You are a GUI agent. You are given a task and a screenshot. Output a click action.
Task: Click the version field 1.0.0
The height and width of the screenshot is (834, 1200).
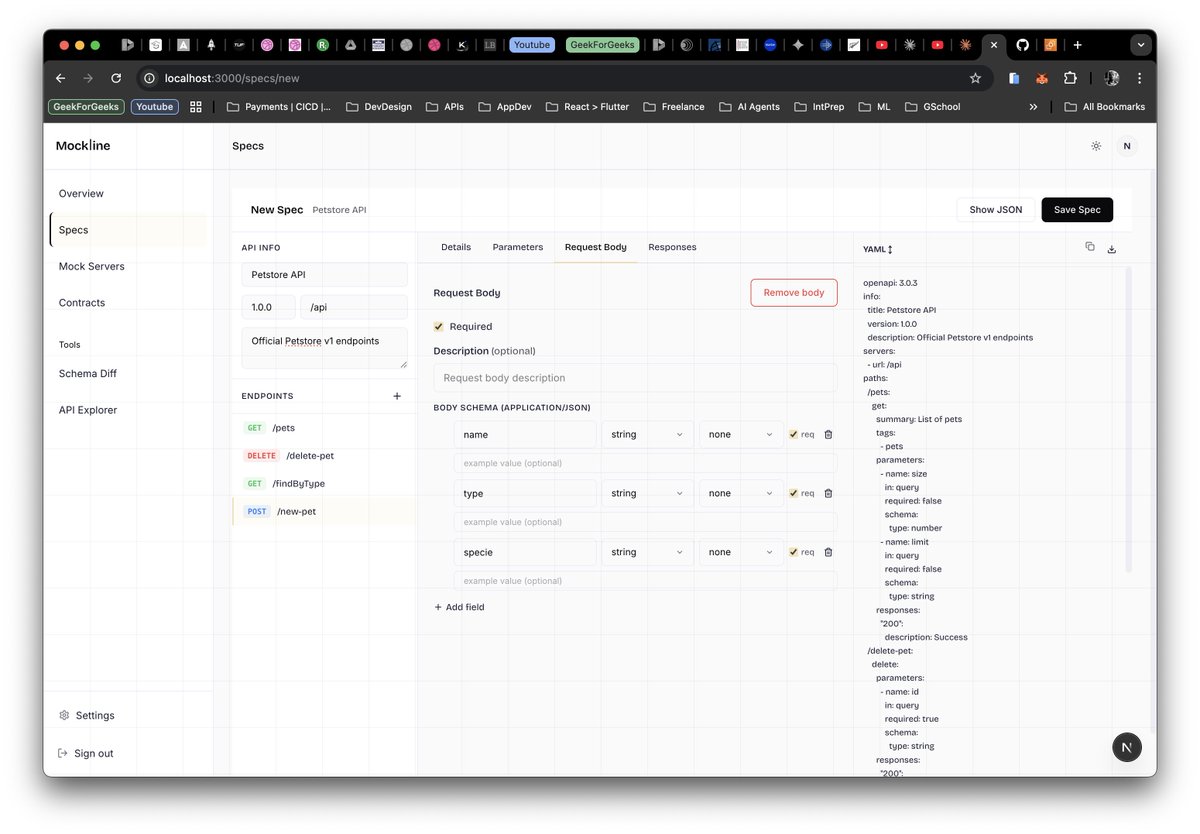(269, 307)
